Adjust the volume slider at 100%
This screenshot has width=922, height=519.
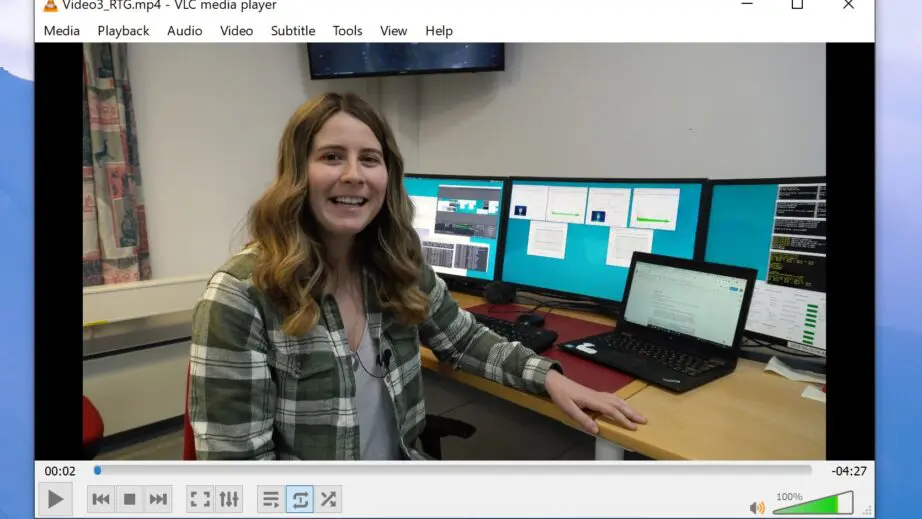click(812, 504)
